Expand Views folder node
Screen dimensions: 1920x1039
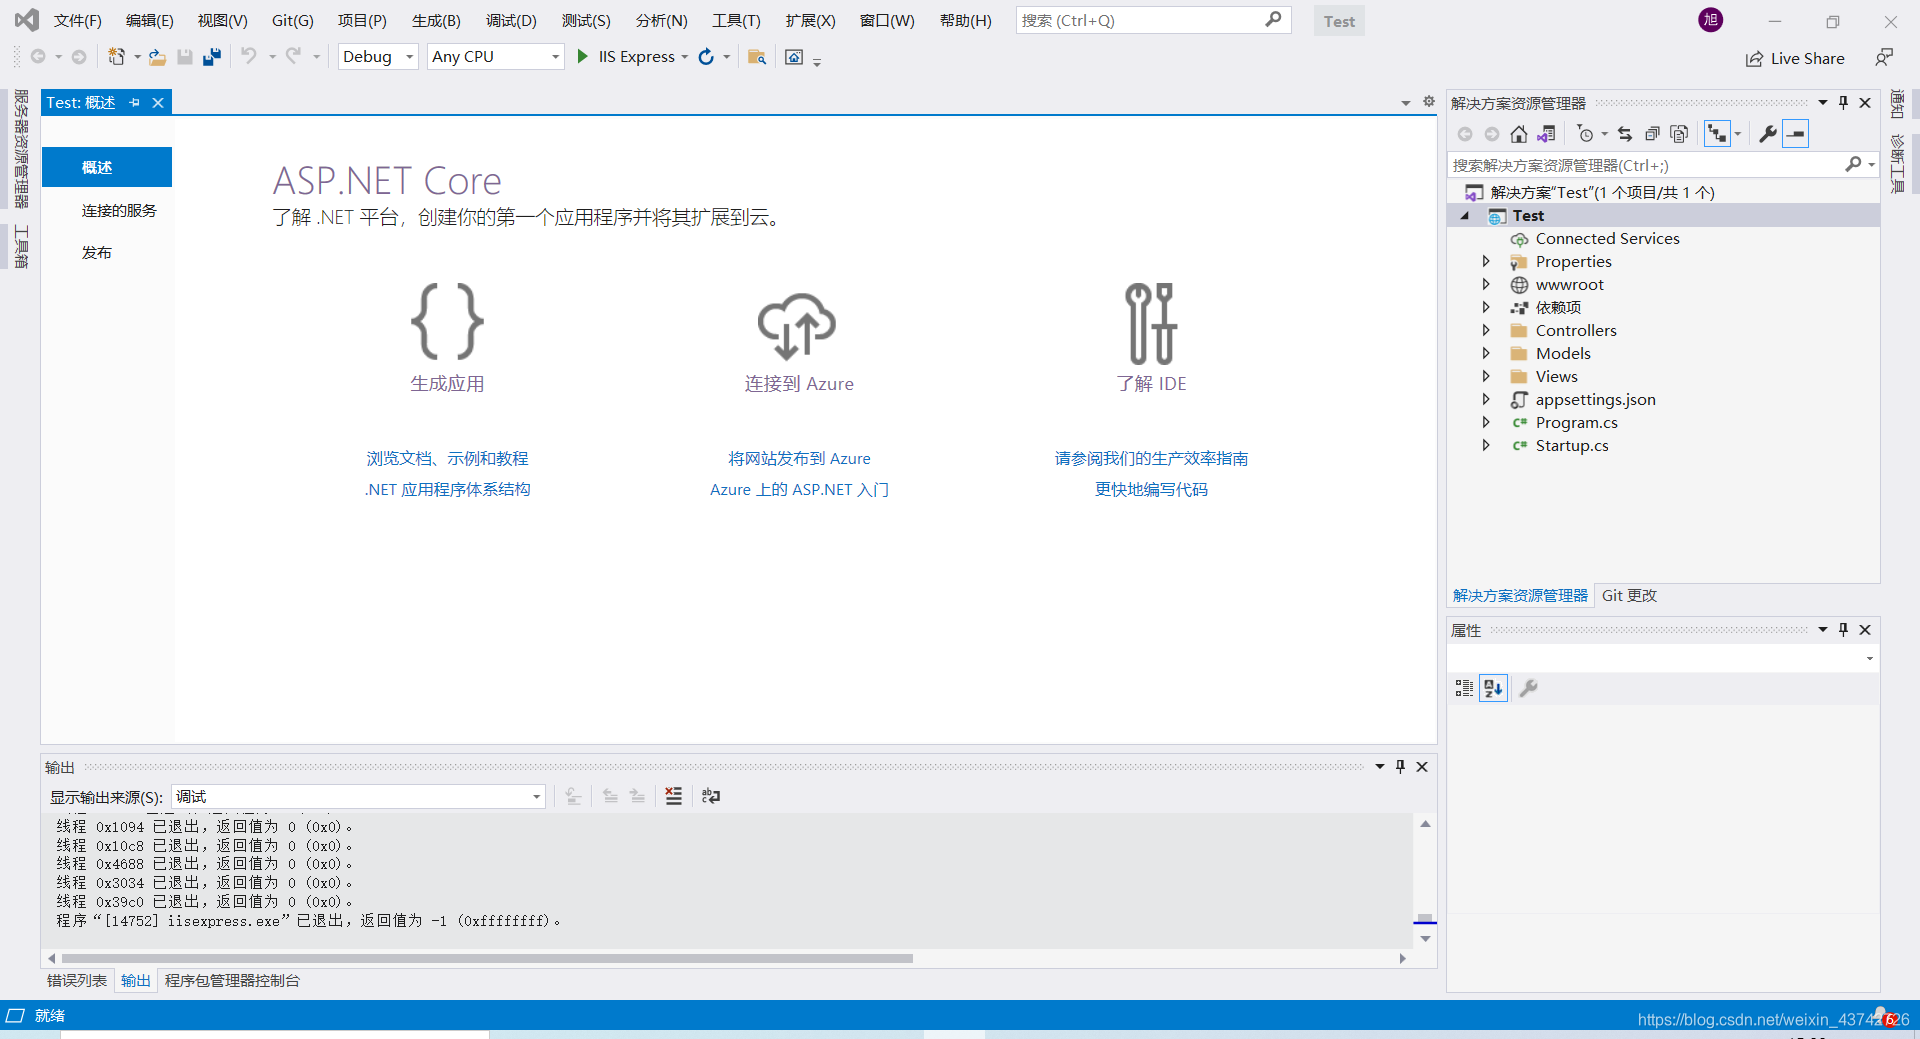point(1486,377)
